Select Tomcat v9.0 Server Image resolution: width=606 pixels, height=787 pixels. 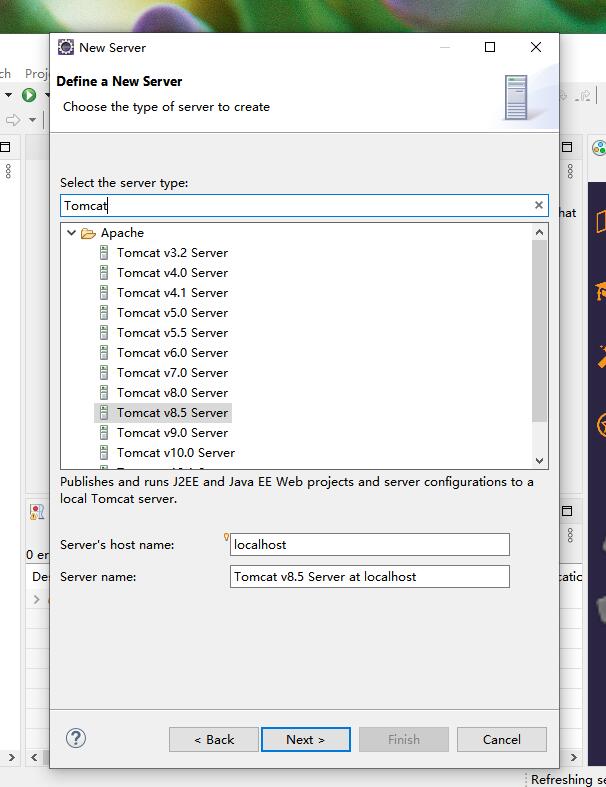coord(172,433)
